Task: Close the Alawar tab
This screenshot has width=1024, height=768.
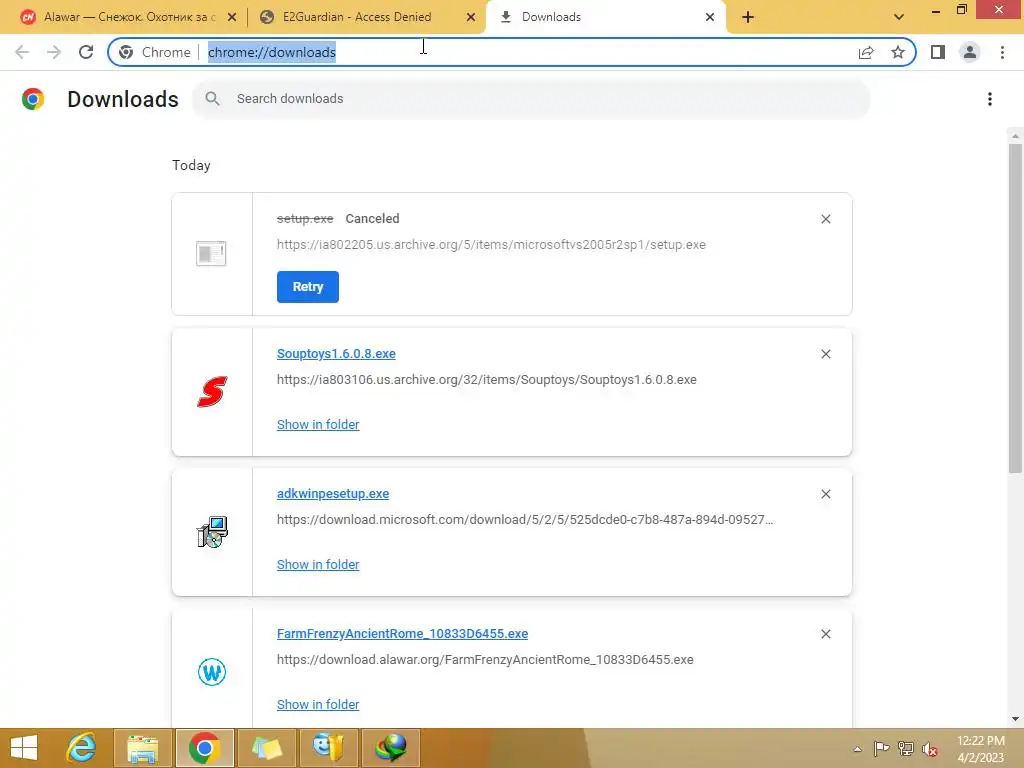Action: (x=232, y=17)
